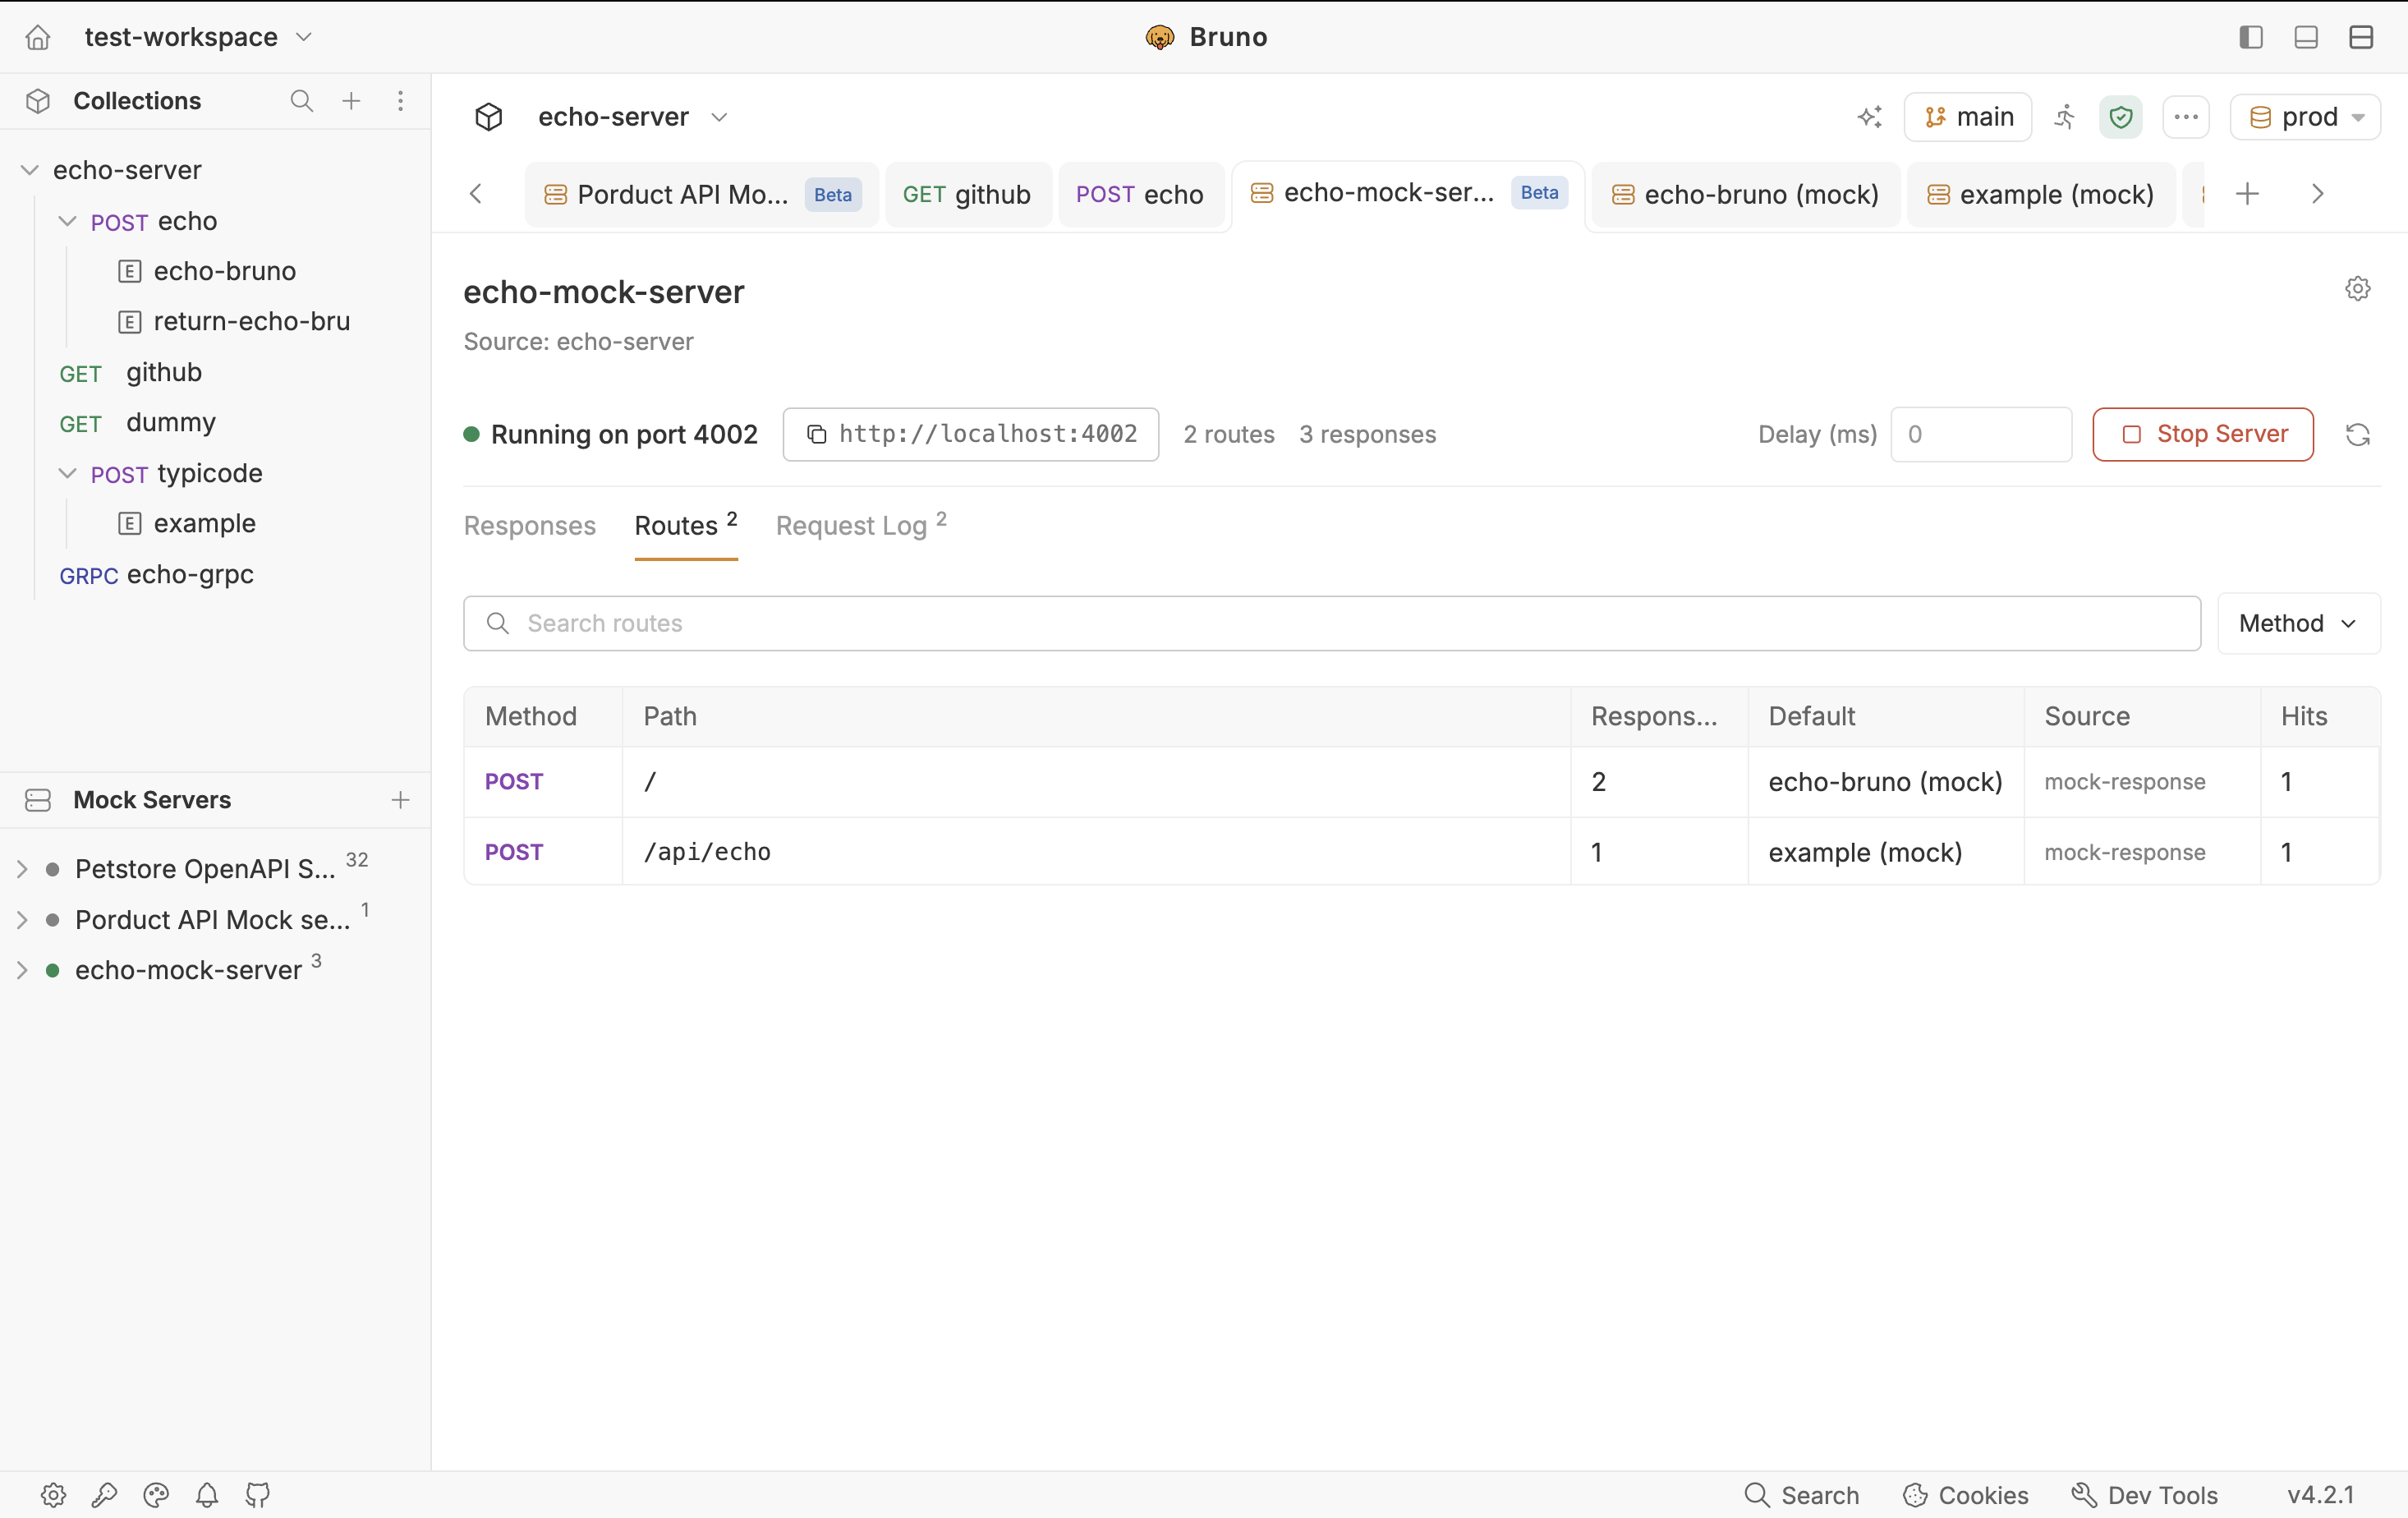Open Dev Tools in status bar
The image size is (2408, 1518).
[x=2145, y=1494]
